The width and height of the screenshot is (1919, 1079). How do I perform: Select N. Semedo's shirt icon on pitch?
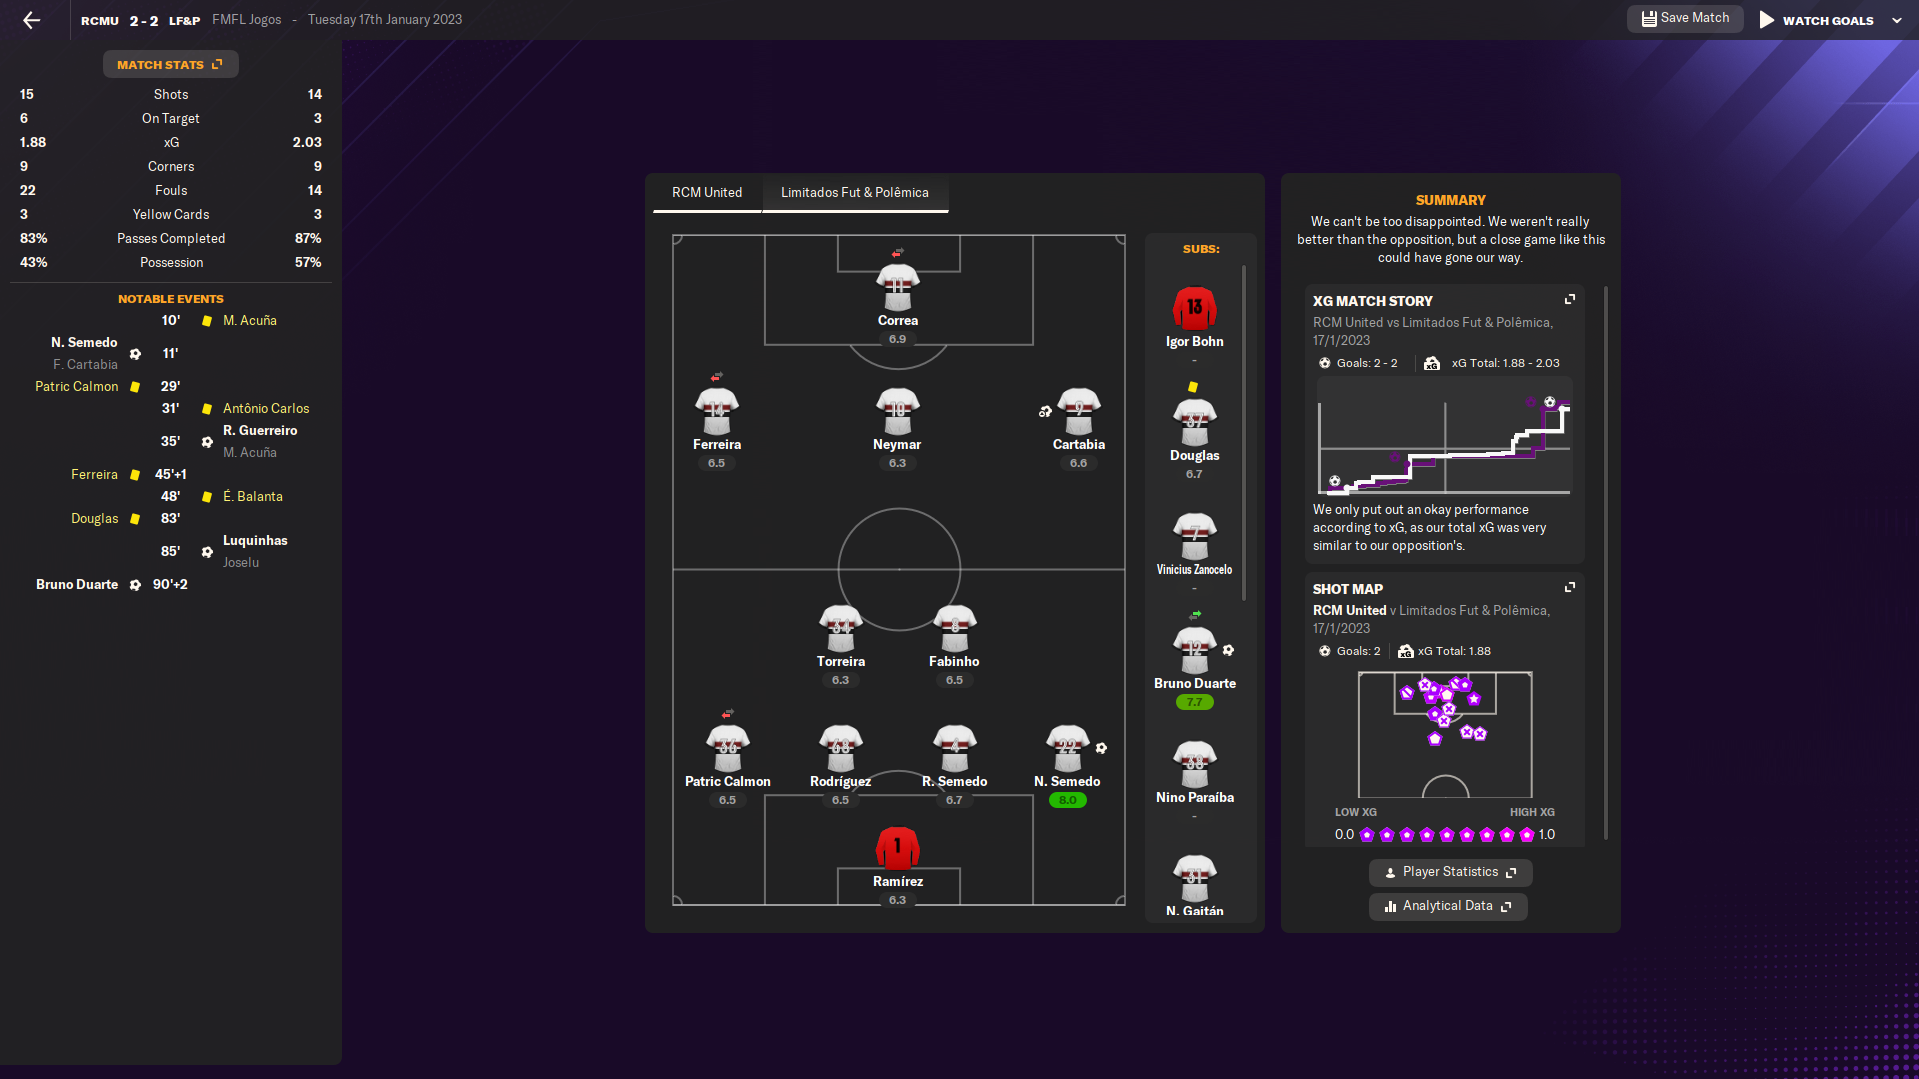1067,748
